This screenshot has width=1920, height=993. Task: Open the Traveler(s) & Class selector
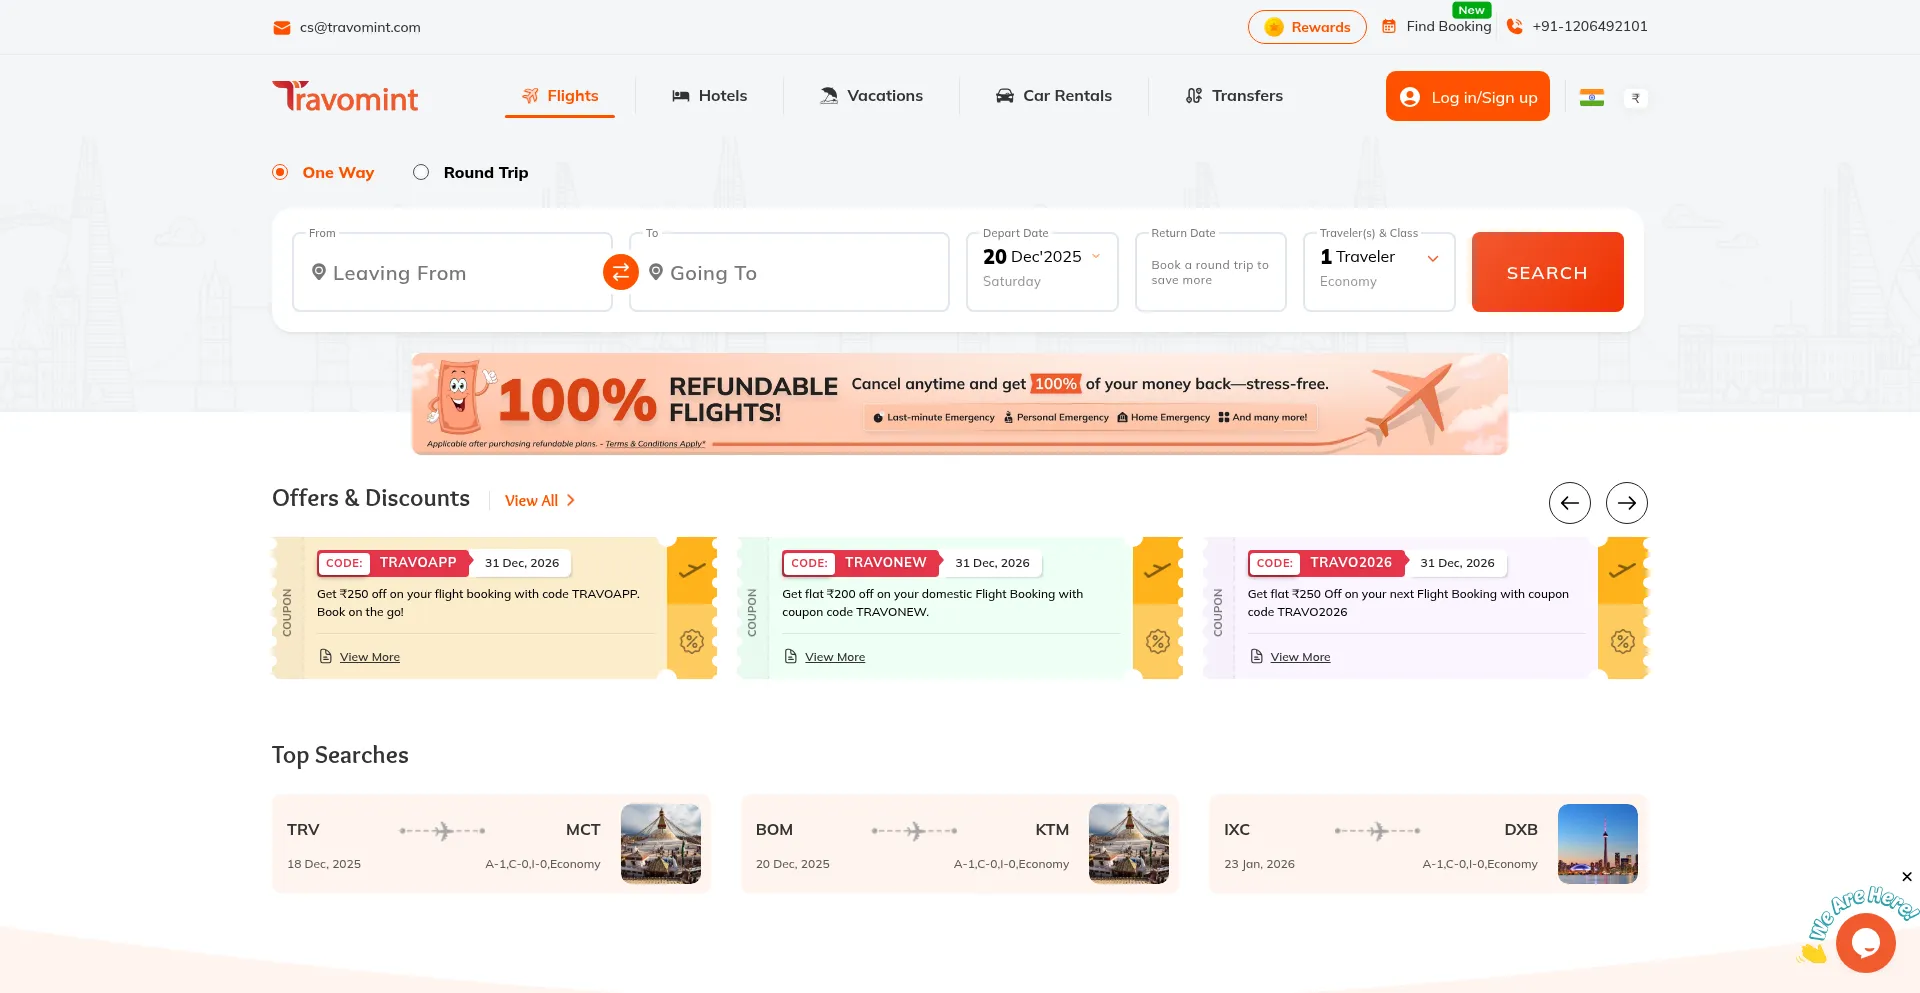coord(1379,268)
